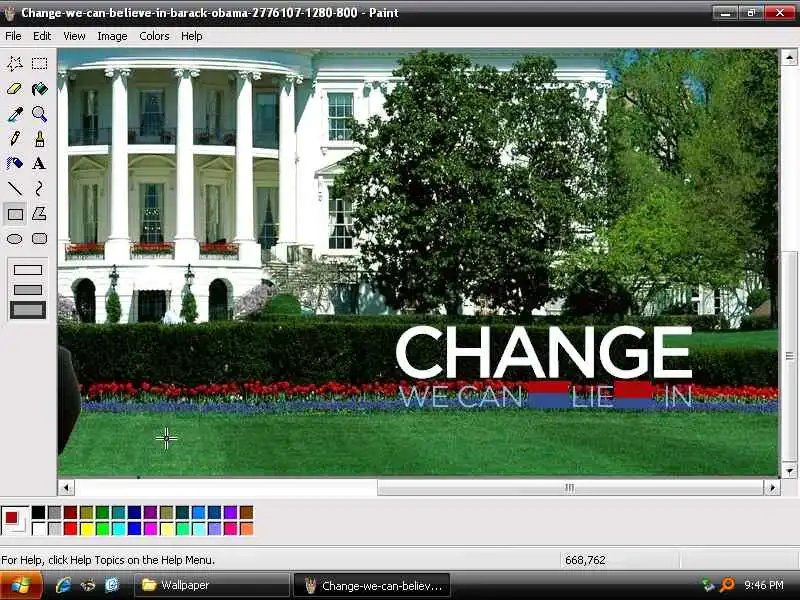
Task: Open the View menu
Action: [74, 36]
